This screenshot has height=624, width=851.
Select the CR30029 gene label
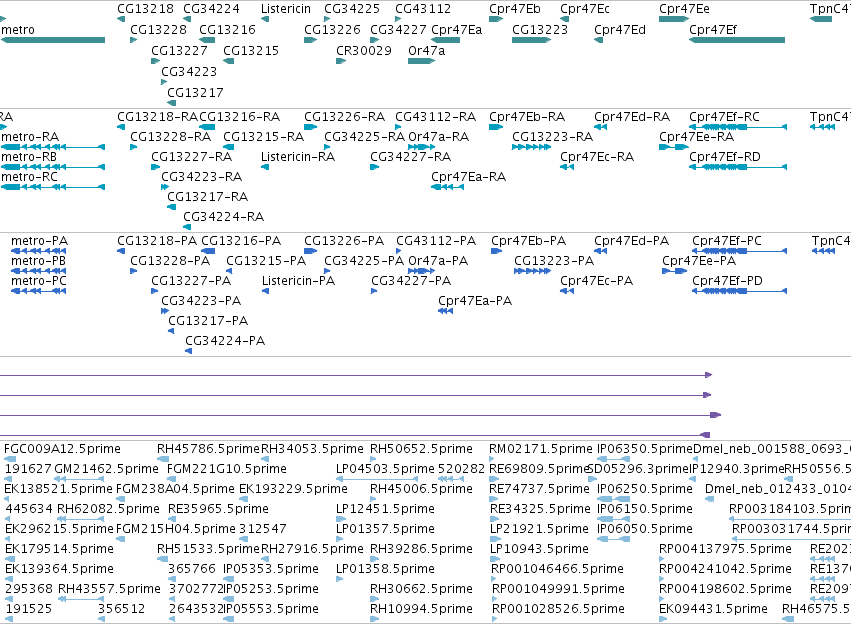pos(364,50)
